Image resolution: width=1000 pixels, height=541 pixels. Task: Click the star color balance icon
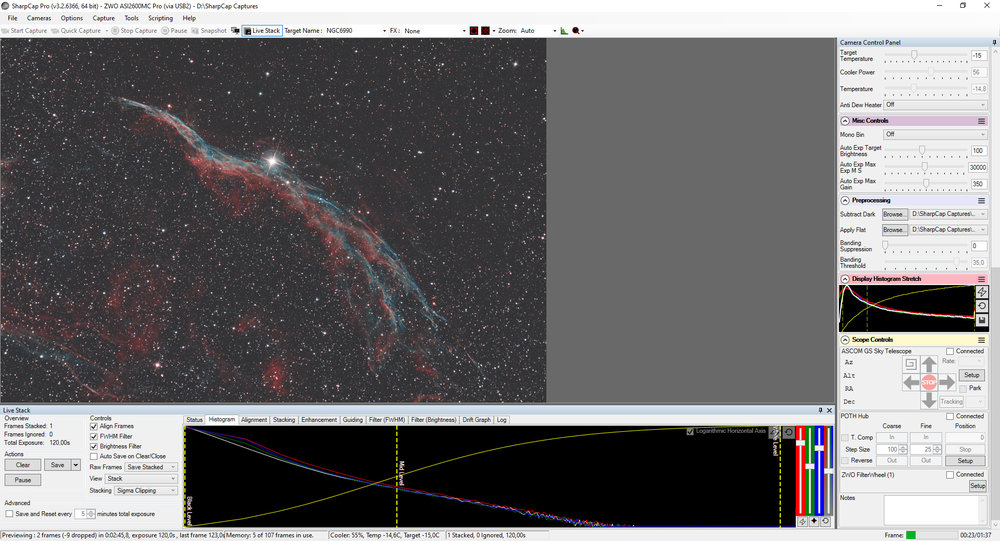coord(814,521)
